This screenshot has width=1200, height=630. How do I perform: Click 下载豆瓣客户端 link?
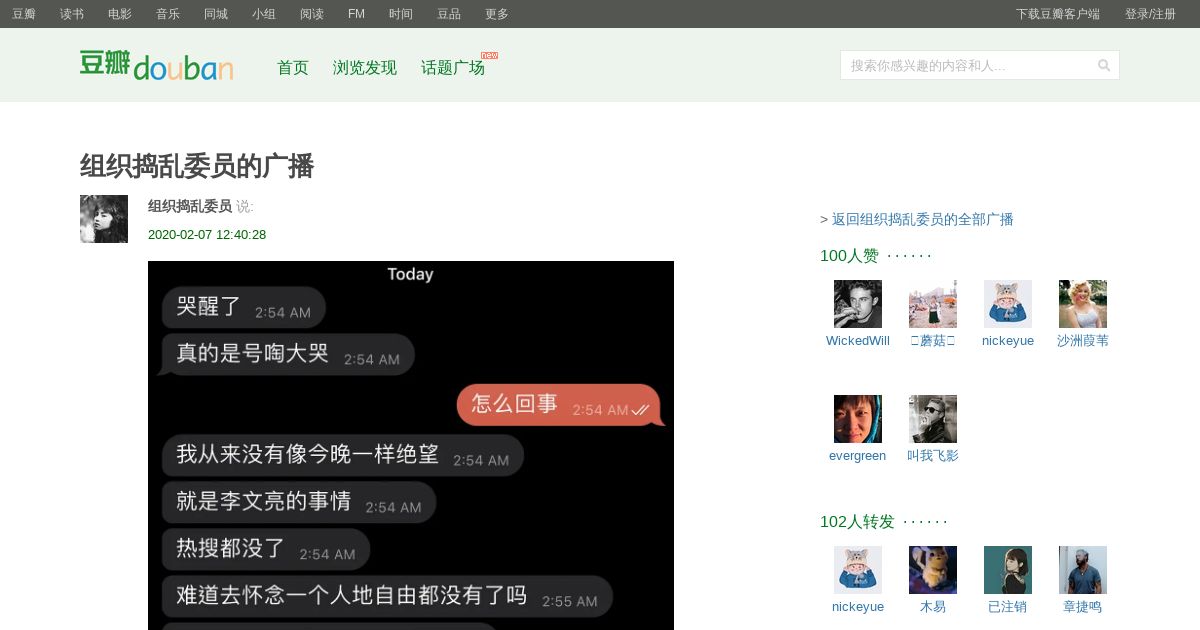pyautogui.click(x=1058, y=14)
